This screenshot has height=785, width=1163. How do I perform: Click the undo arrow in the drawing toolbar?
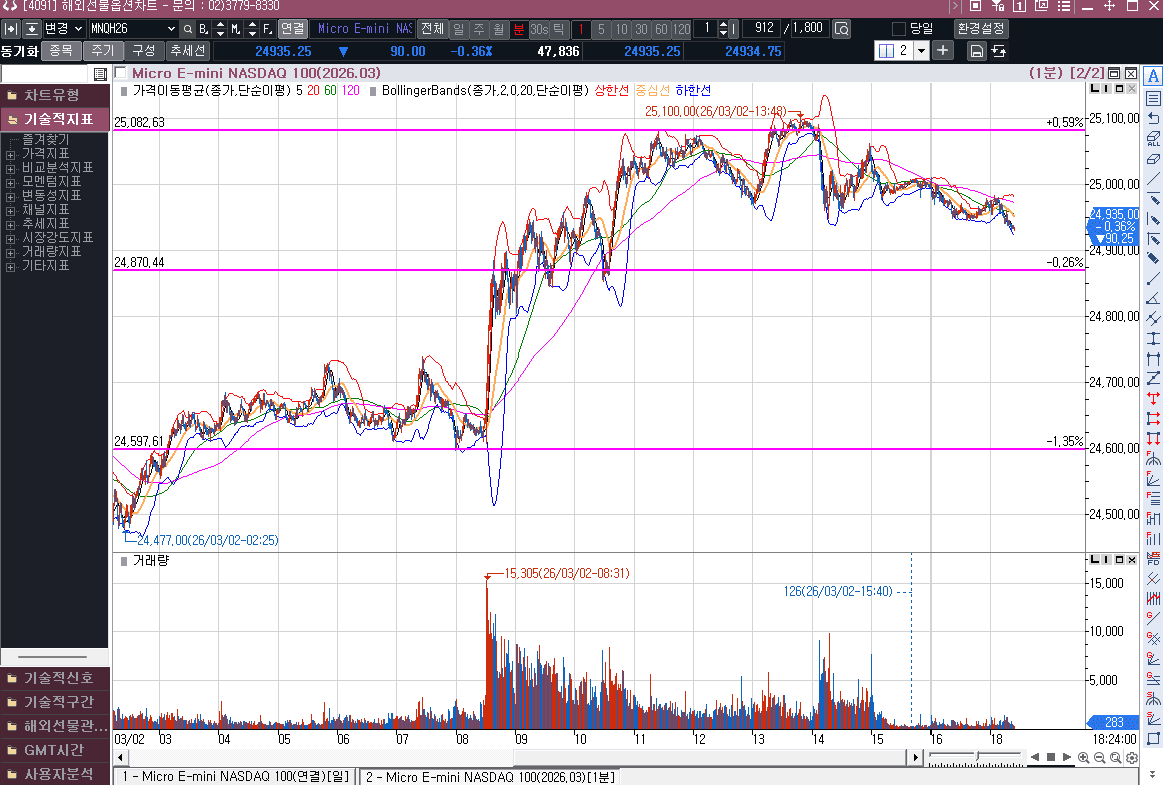point(1153,118)
